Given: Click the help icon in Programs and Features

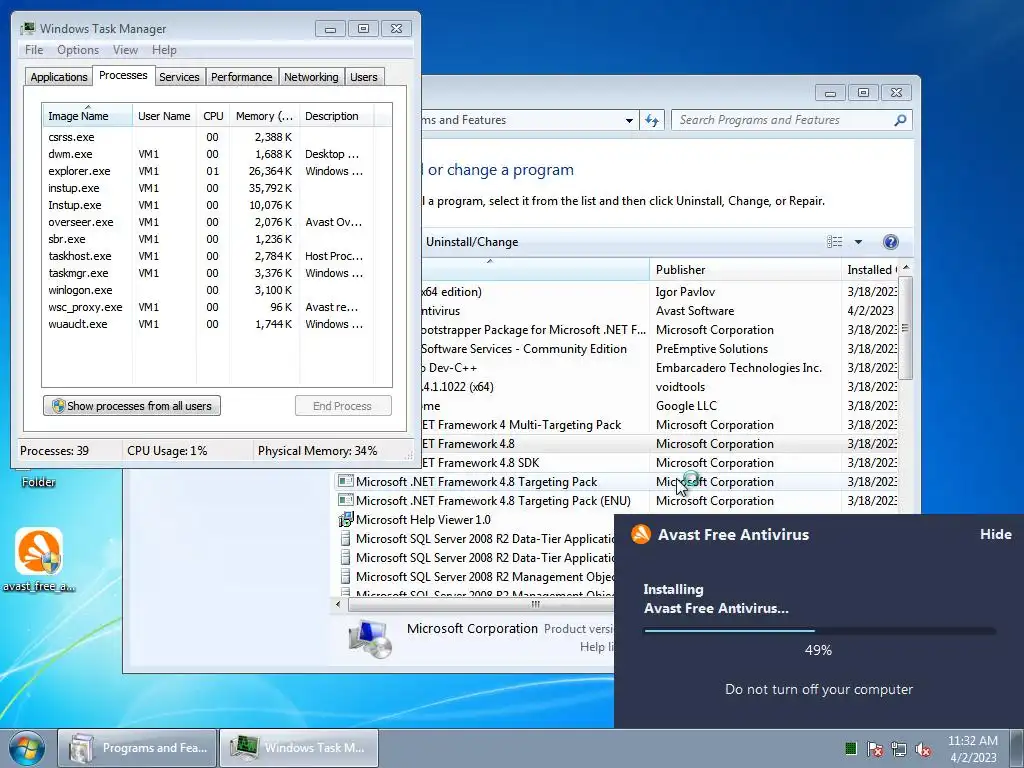Looking at the screenshot, I should [890, 242].
